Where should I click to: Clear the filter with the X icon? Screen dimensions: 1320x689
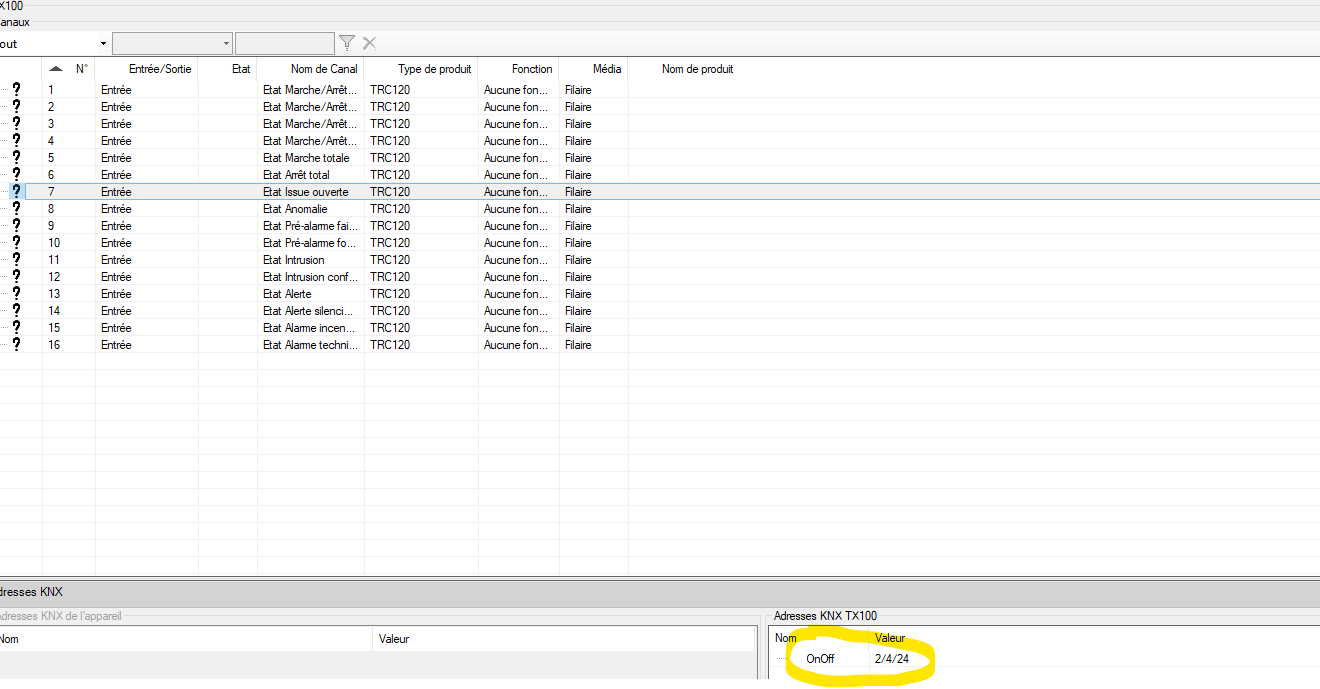369,43
